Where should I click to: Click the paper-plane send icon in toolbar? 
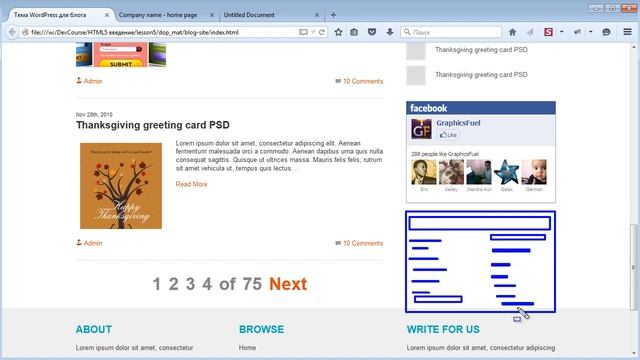pos(530,32)
